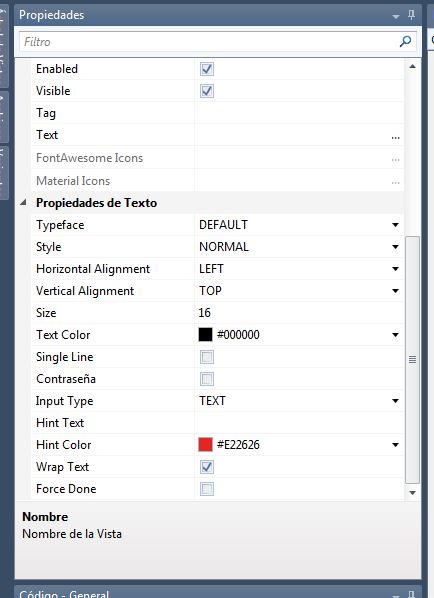Toggle the Visible checkbox
The height and width of the screenshot is (598, 434).
(207, 91)
